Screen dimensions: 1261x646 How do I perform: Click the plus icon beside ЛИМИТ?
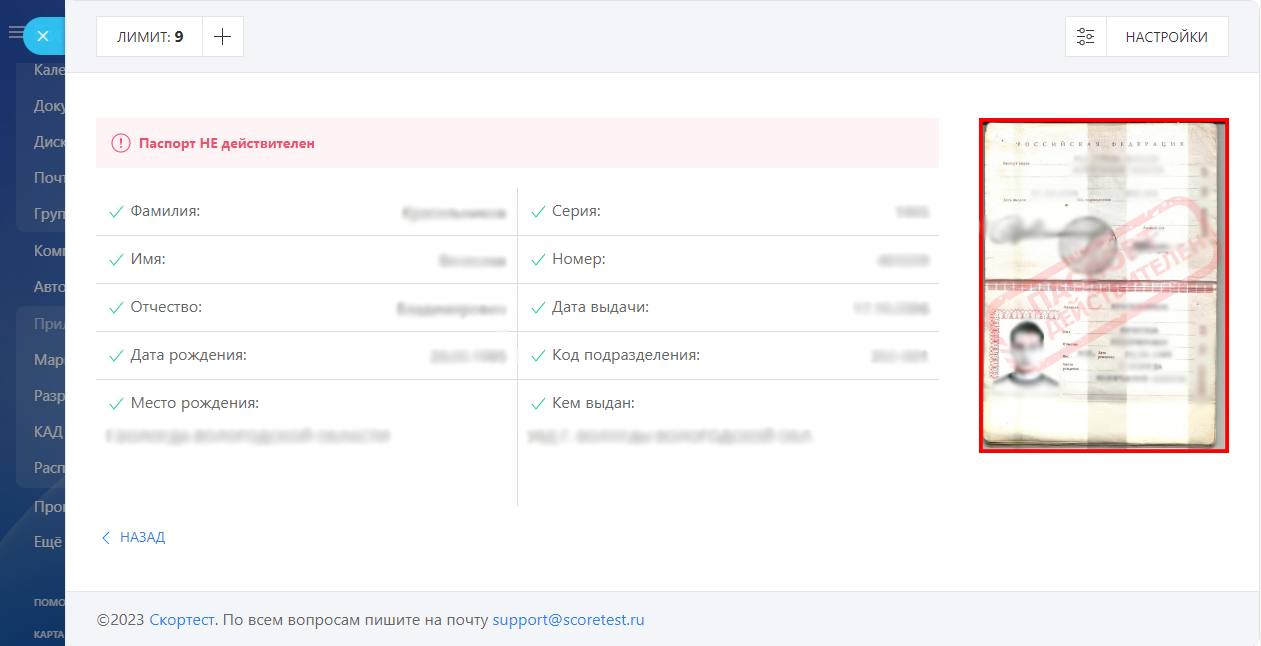(x=223, y=37)
